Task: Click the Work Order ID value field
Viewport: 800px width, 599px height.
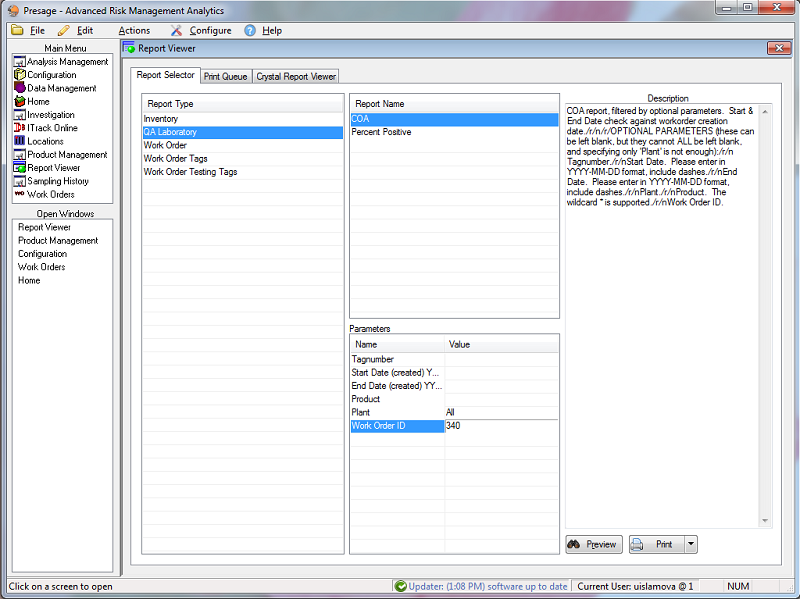Action: click(x=500, y=426)
